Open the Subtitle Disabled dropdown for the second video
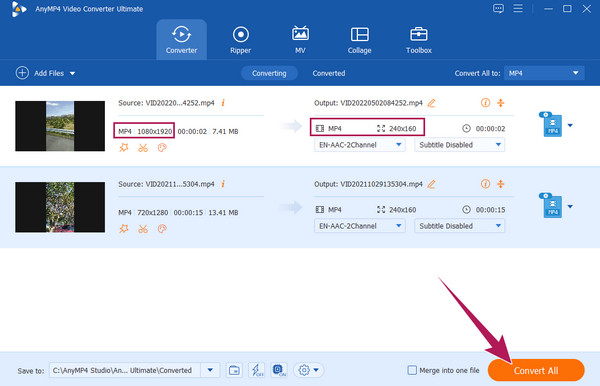 pos(460,226)
